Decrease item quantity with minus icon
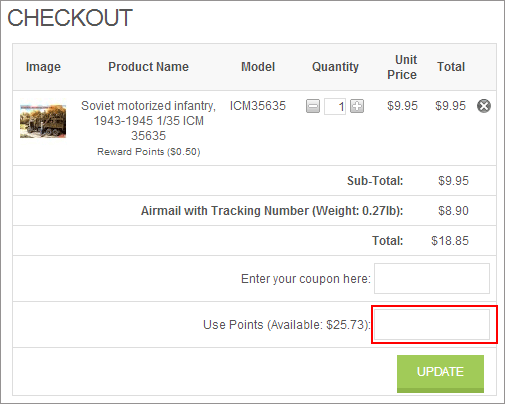The height and width of the screenshot is (404, 505). (313, 106)
